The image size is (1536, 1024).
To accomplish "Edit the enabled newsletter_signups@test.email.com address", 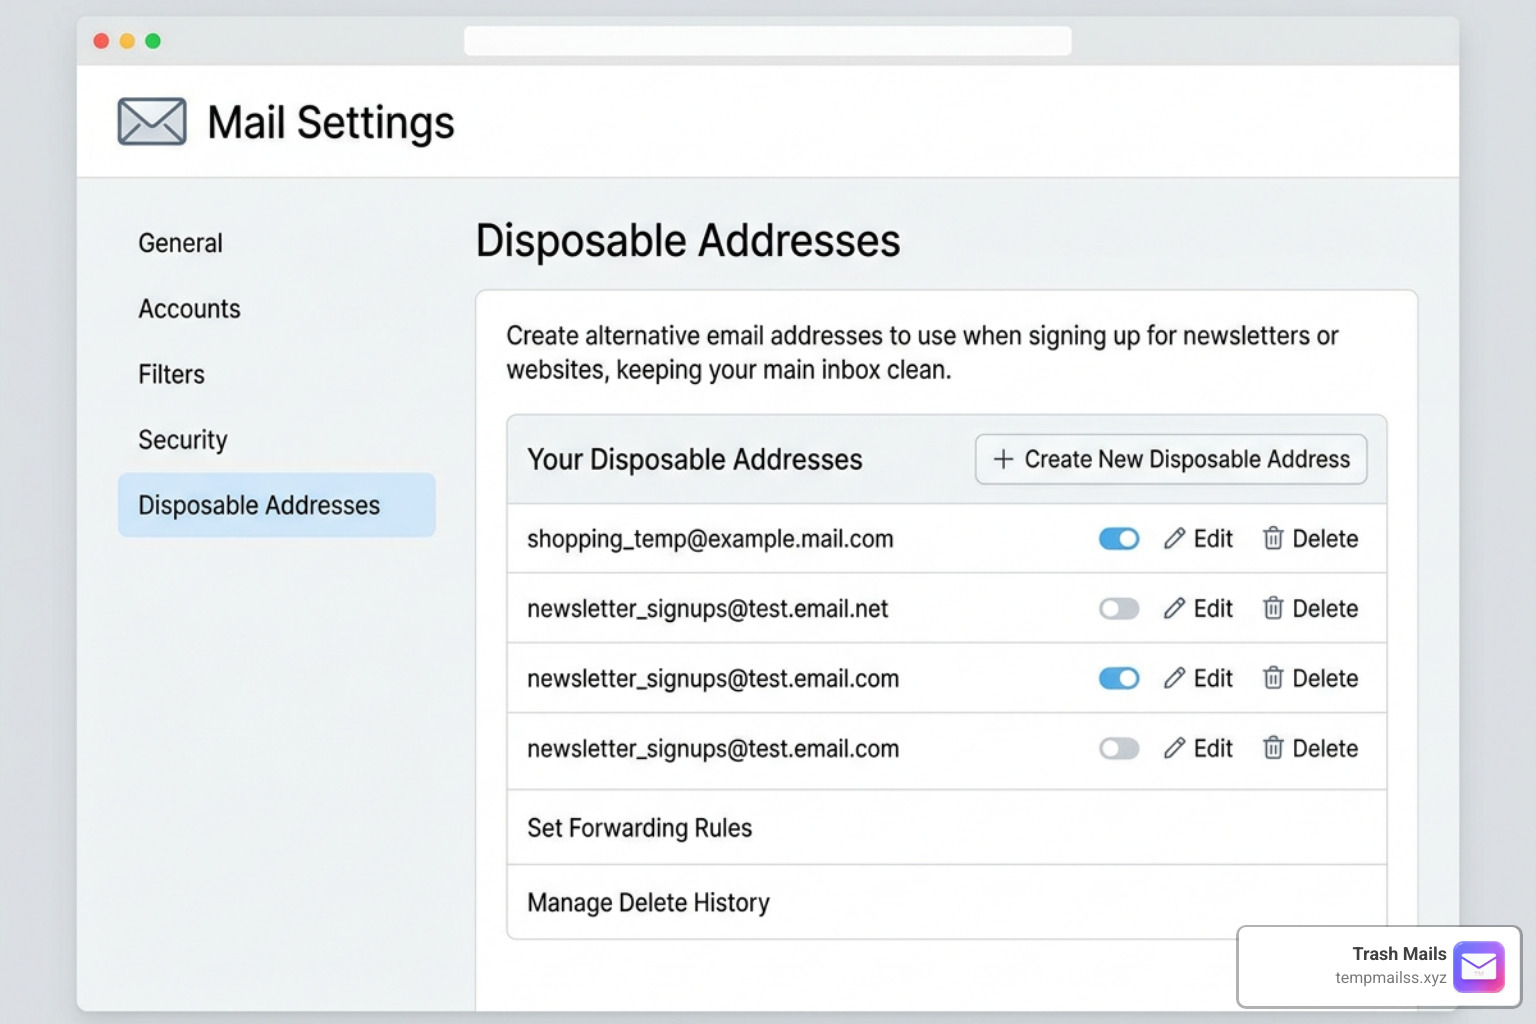I will 1198,679.
